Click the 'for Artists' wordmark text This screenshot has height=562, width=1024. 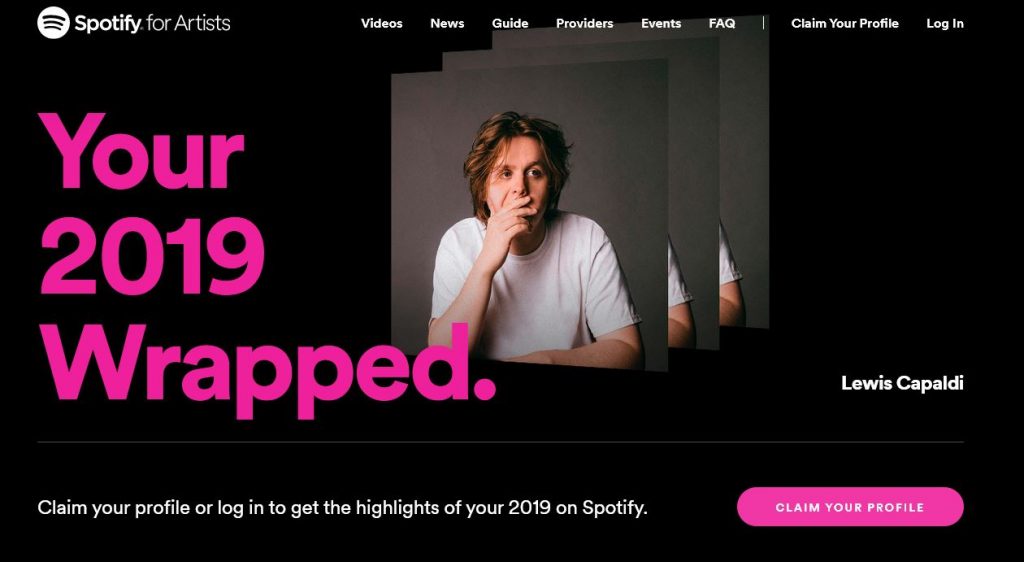point(188,23)
